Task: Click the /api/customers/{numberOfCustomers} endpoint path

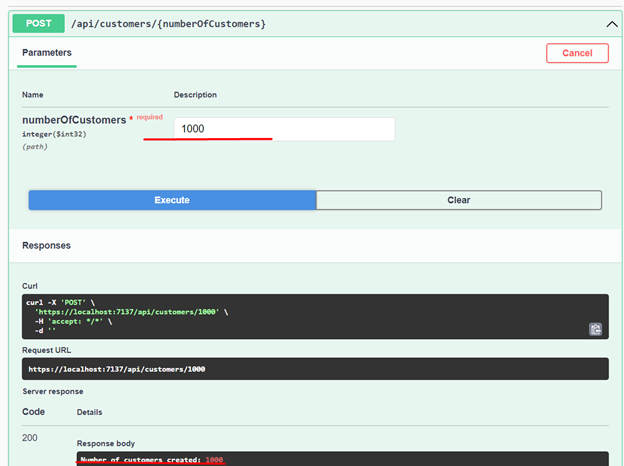Action: [x=168, y=23]
